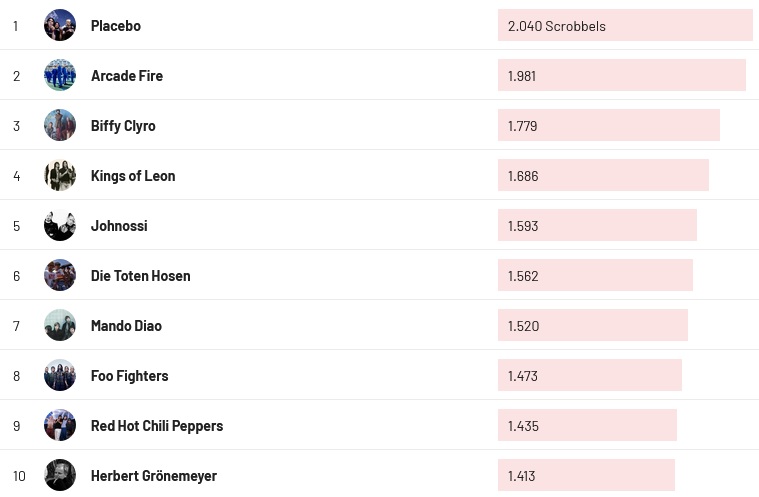759x497 pixels.
Task: Open the Red Hot Chili Peppers link
Action: click(157, 426)
